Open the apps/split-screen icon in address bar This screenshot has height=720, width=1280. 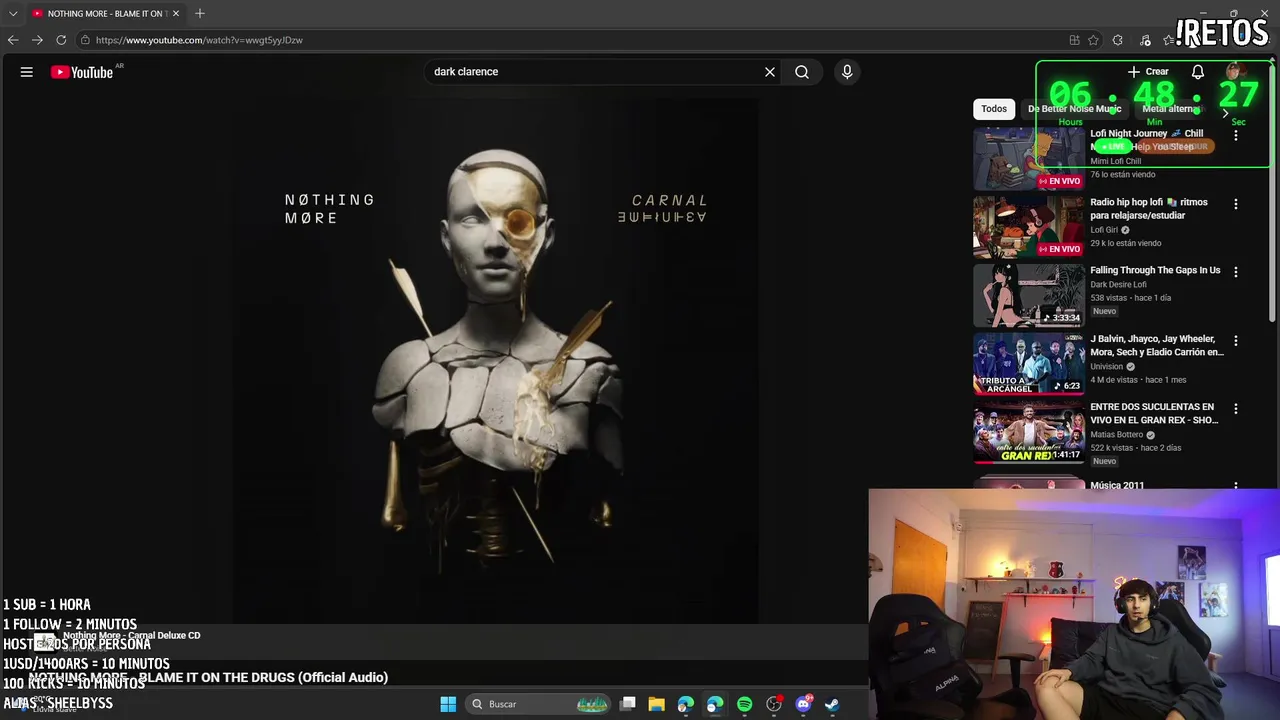1074,40
